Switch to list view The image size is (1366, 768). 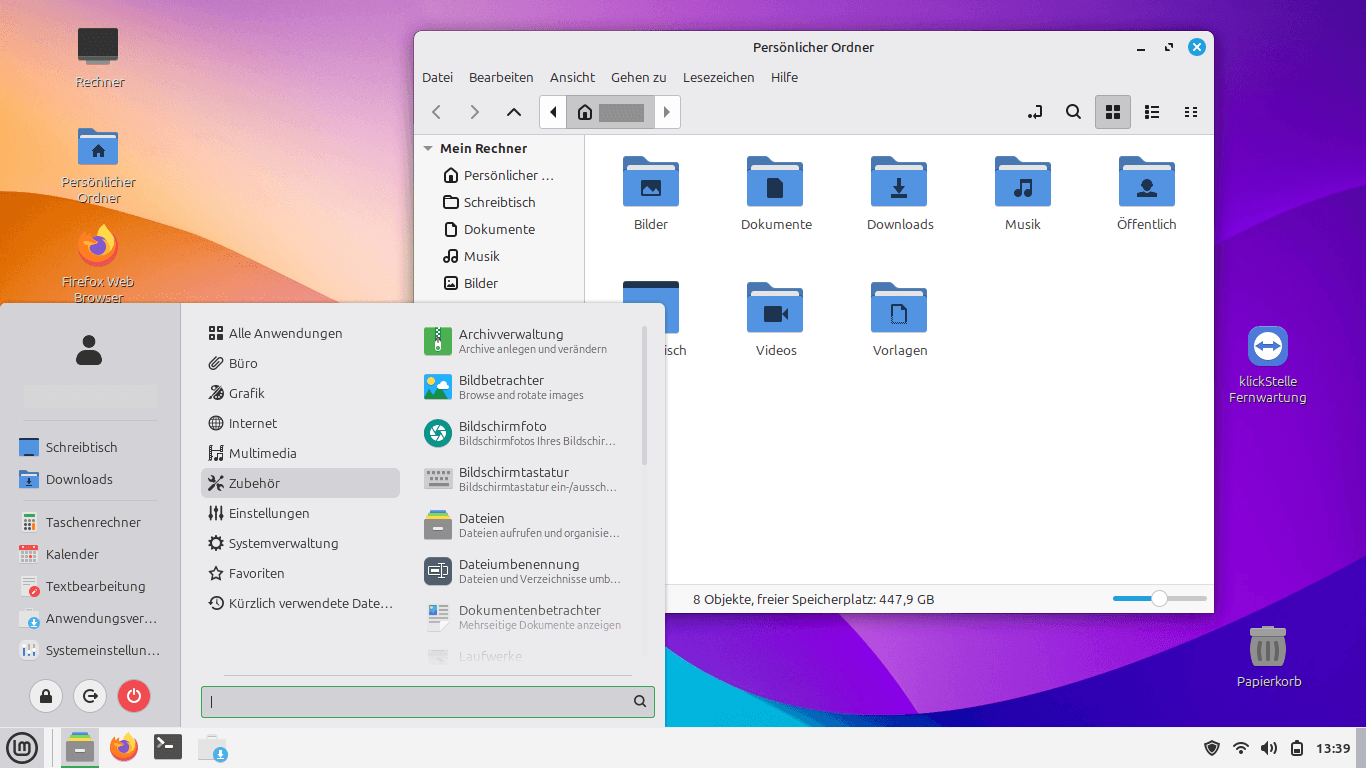[x=1152, y=112]
